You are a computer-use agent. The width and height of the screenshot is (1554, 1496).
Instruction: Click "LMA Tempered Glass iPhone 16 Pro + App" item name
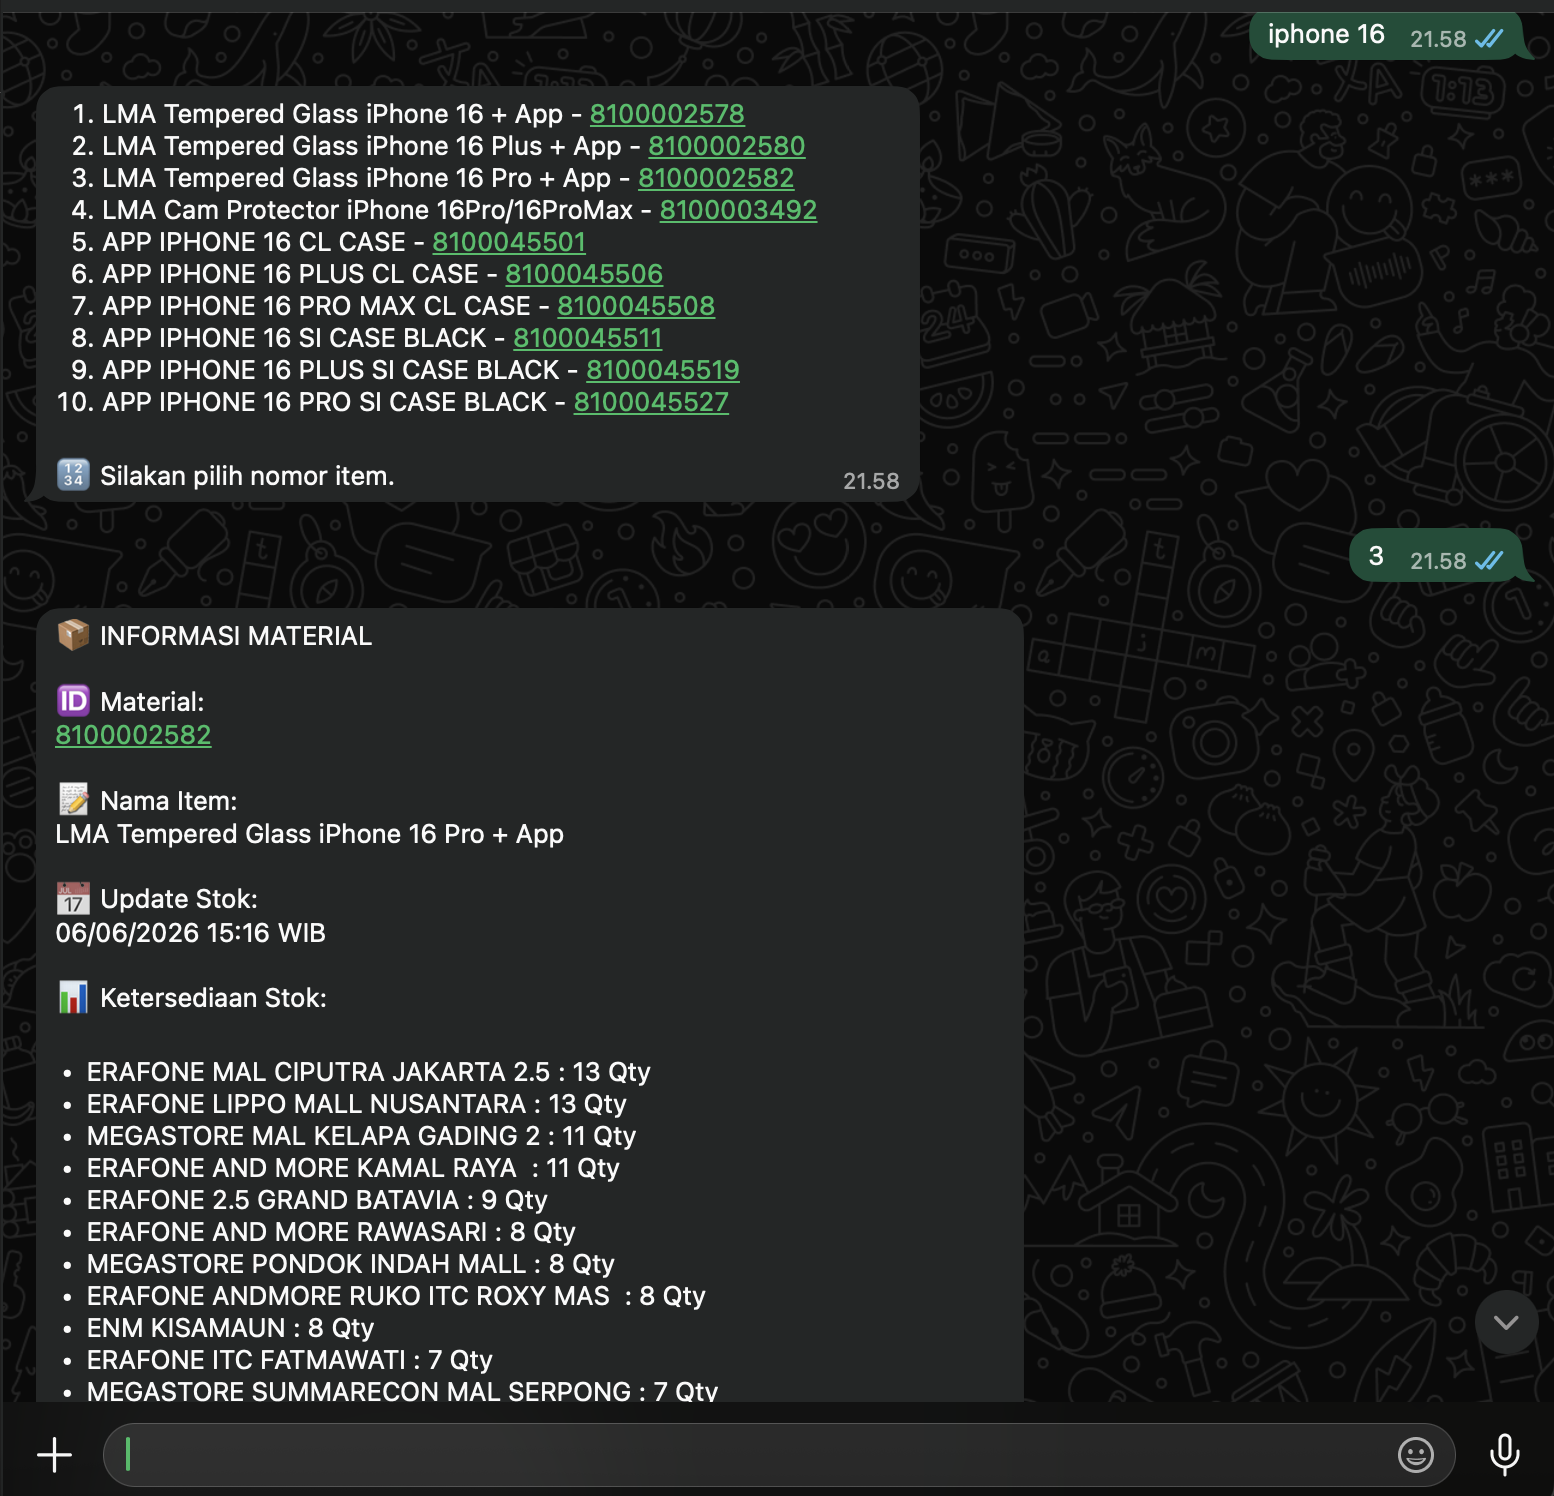309,834
